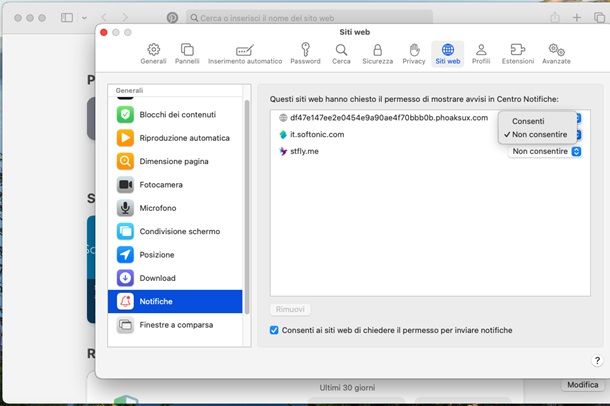The image size is (610, 406).
Task: Open the Estensioni puzzle icon tab
Action: point(518,54)
